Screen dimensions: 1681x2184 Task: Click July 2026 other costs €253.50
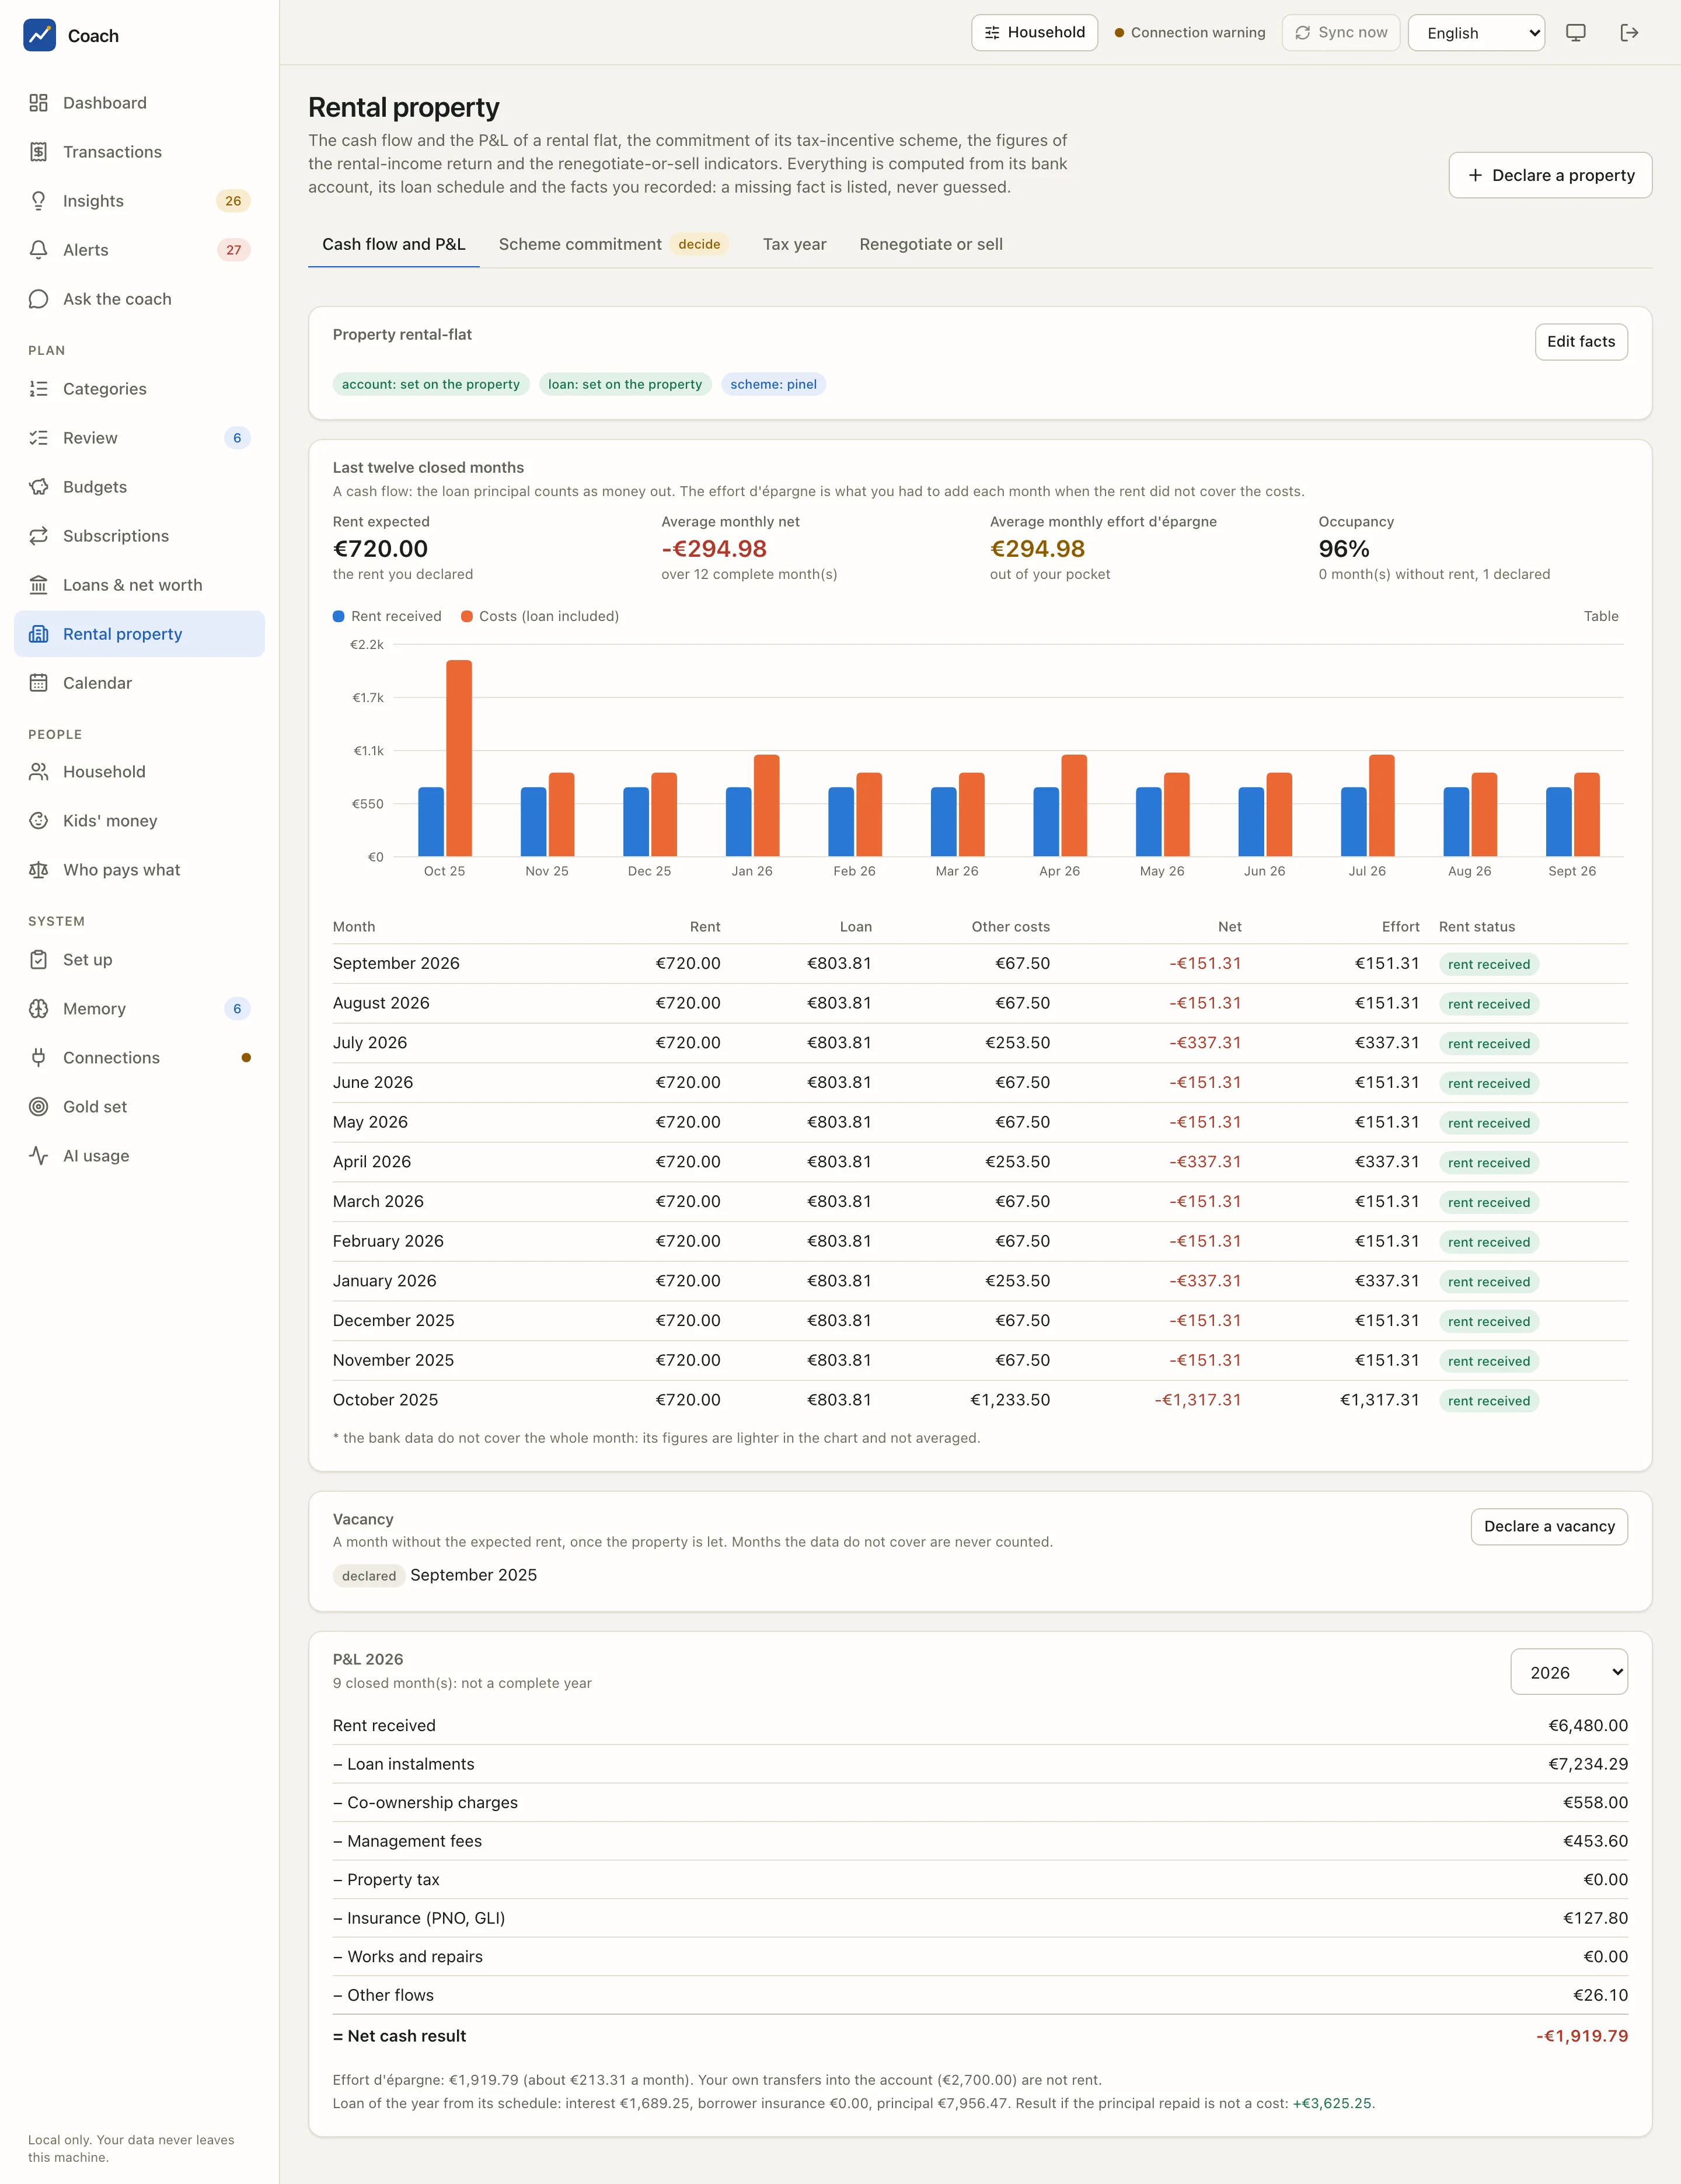1017,1043
